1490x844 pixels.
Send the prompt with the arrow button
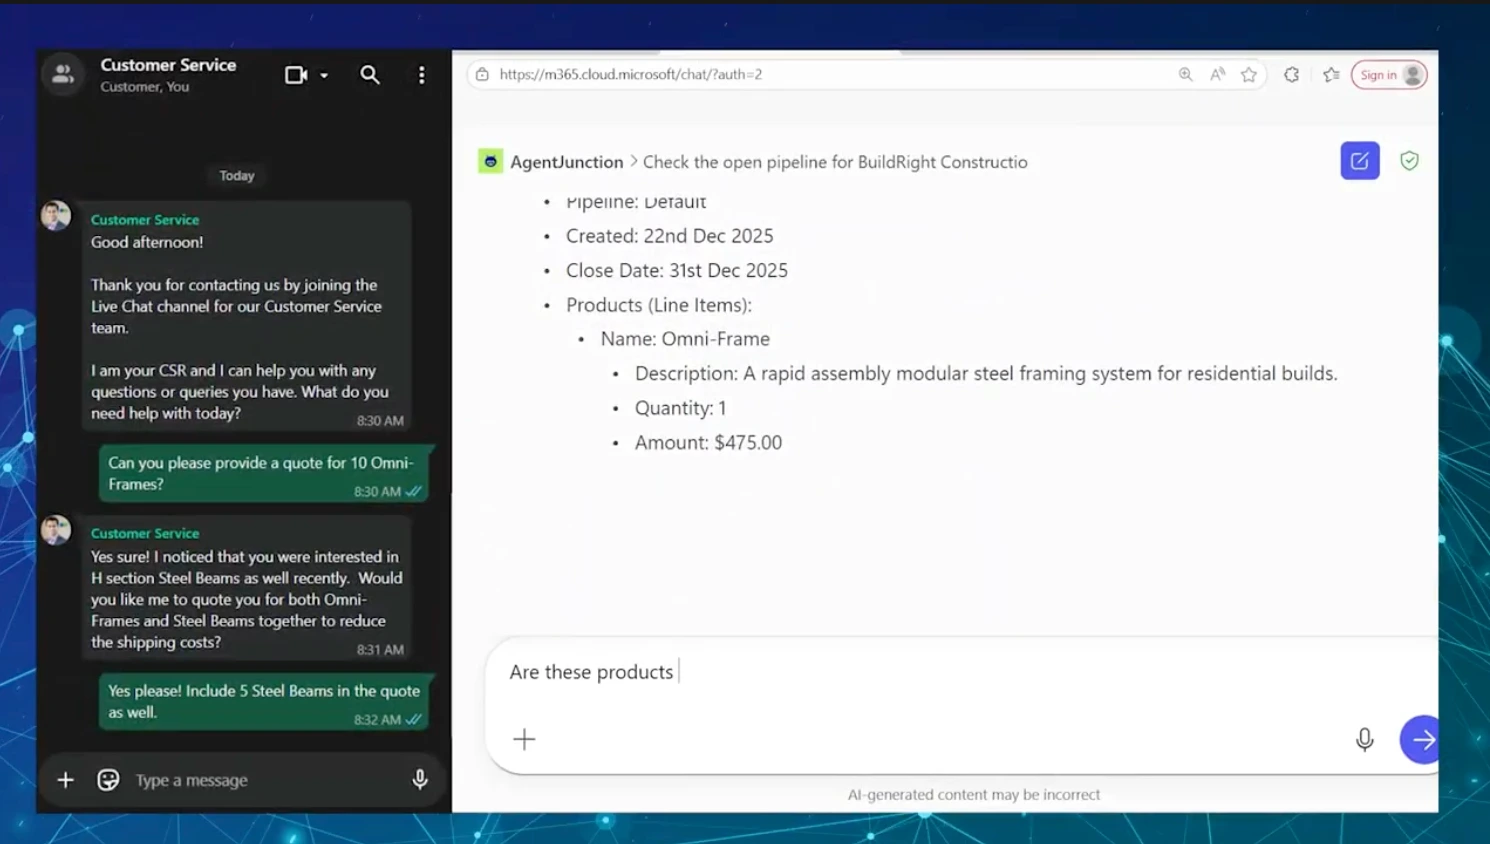point(1422,739)
